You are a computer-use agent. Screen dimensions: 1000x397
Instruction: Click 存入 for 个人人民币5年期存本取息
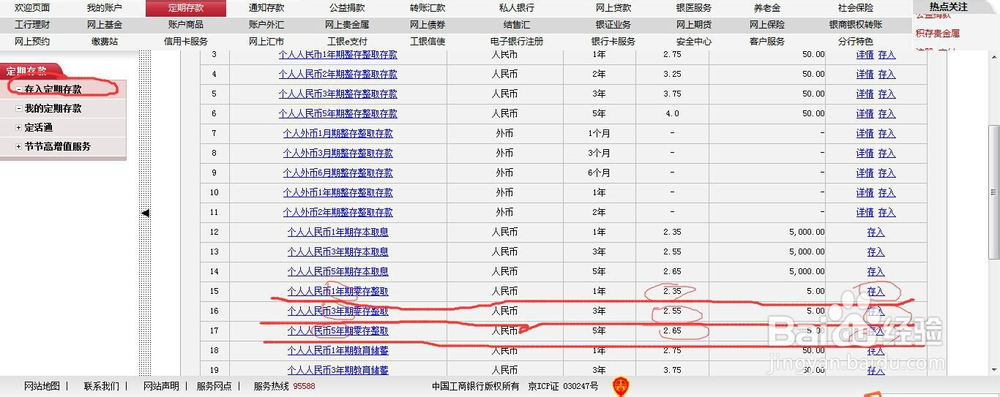[x=876, y=272]
